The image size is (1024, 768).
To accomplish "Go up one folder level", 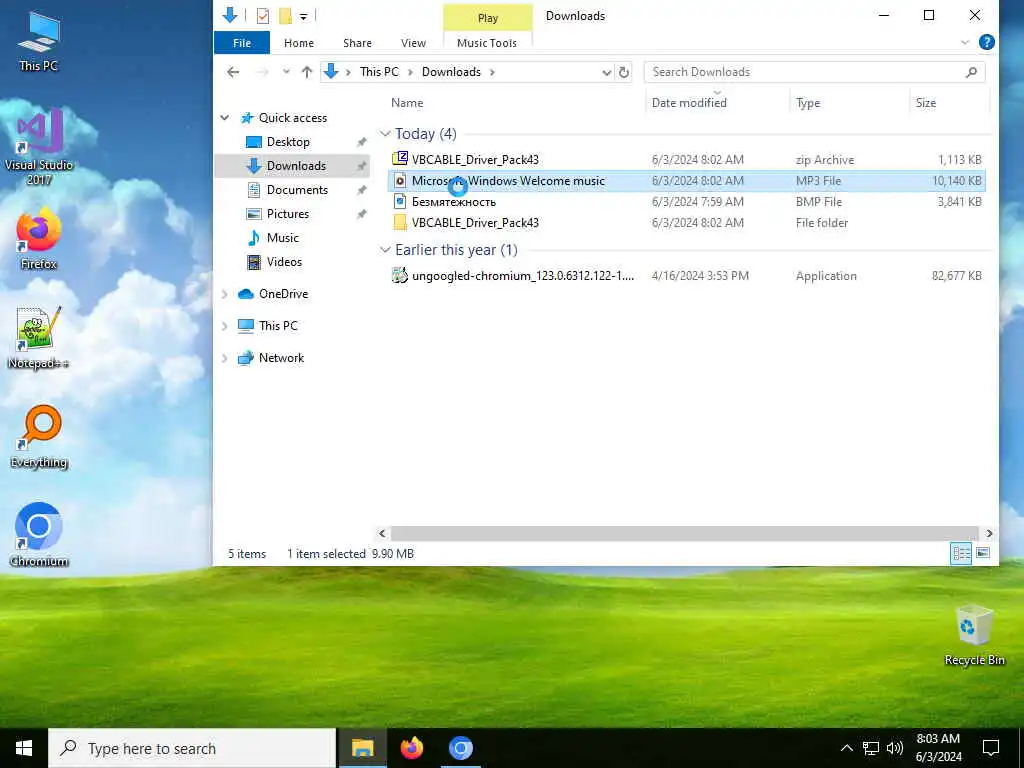I will 307,72.
